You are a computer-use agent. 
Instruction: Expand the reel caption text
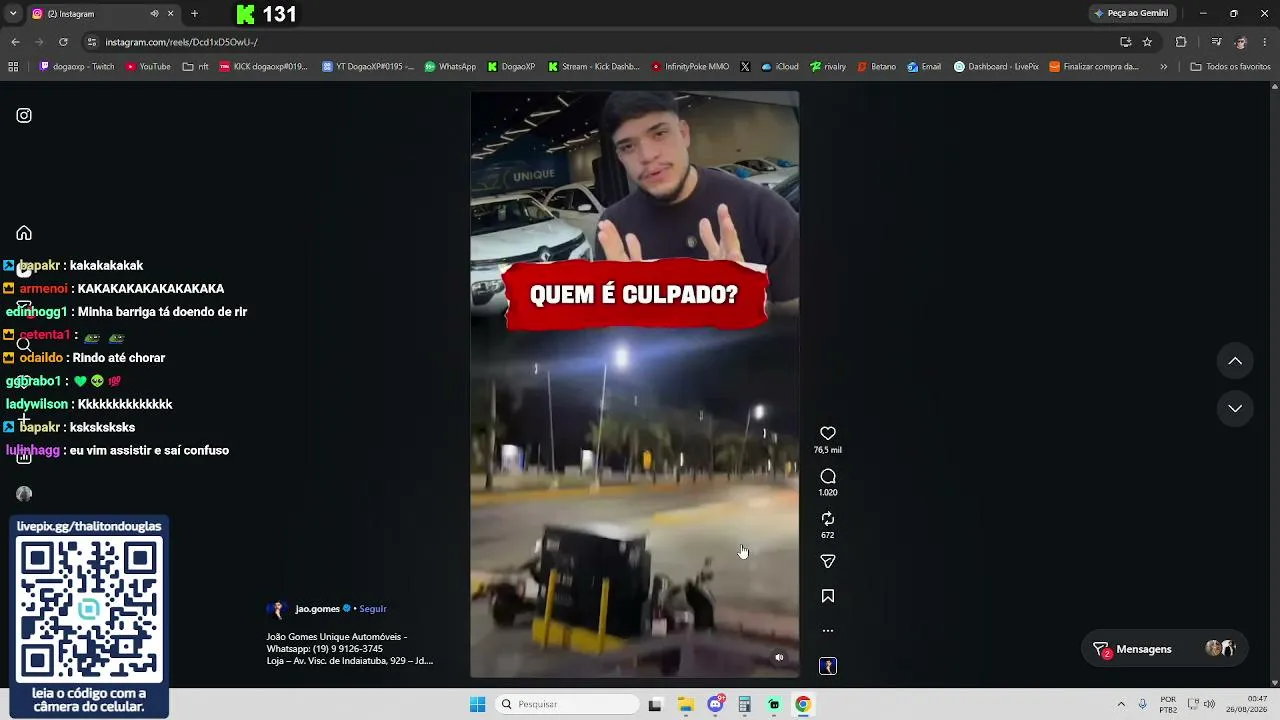coord(350,649)
